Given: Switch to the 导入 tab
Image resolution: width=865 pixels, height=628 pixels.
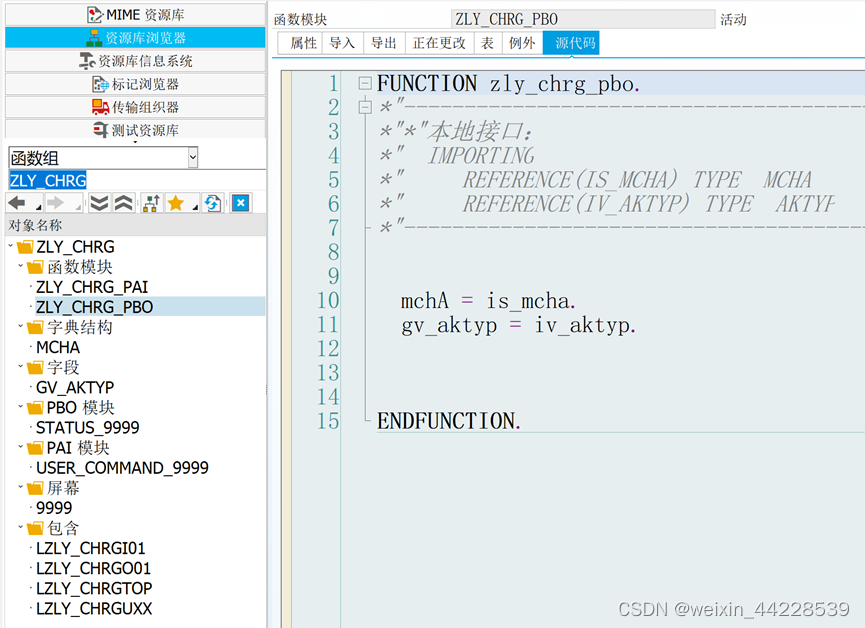Looking at the screenshot, I should [x=342, y=43].
